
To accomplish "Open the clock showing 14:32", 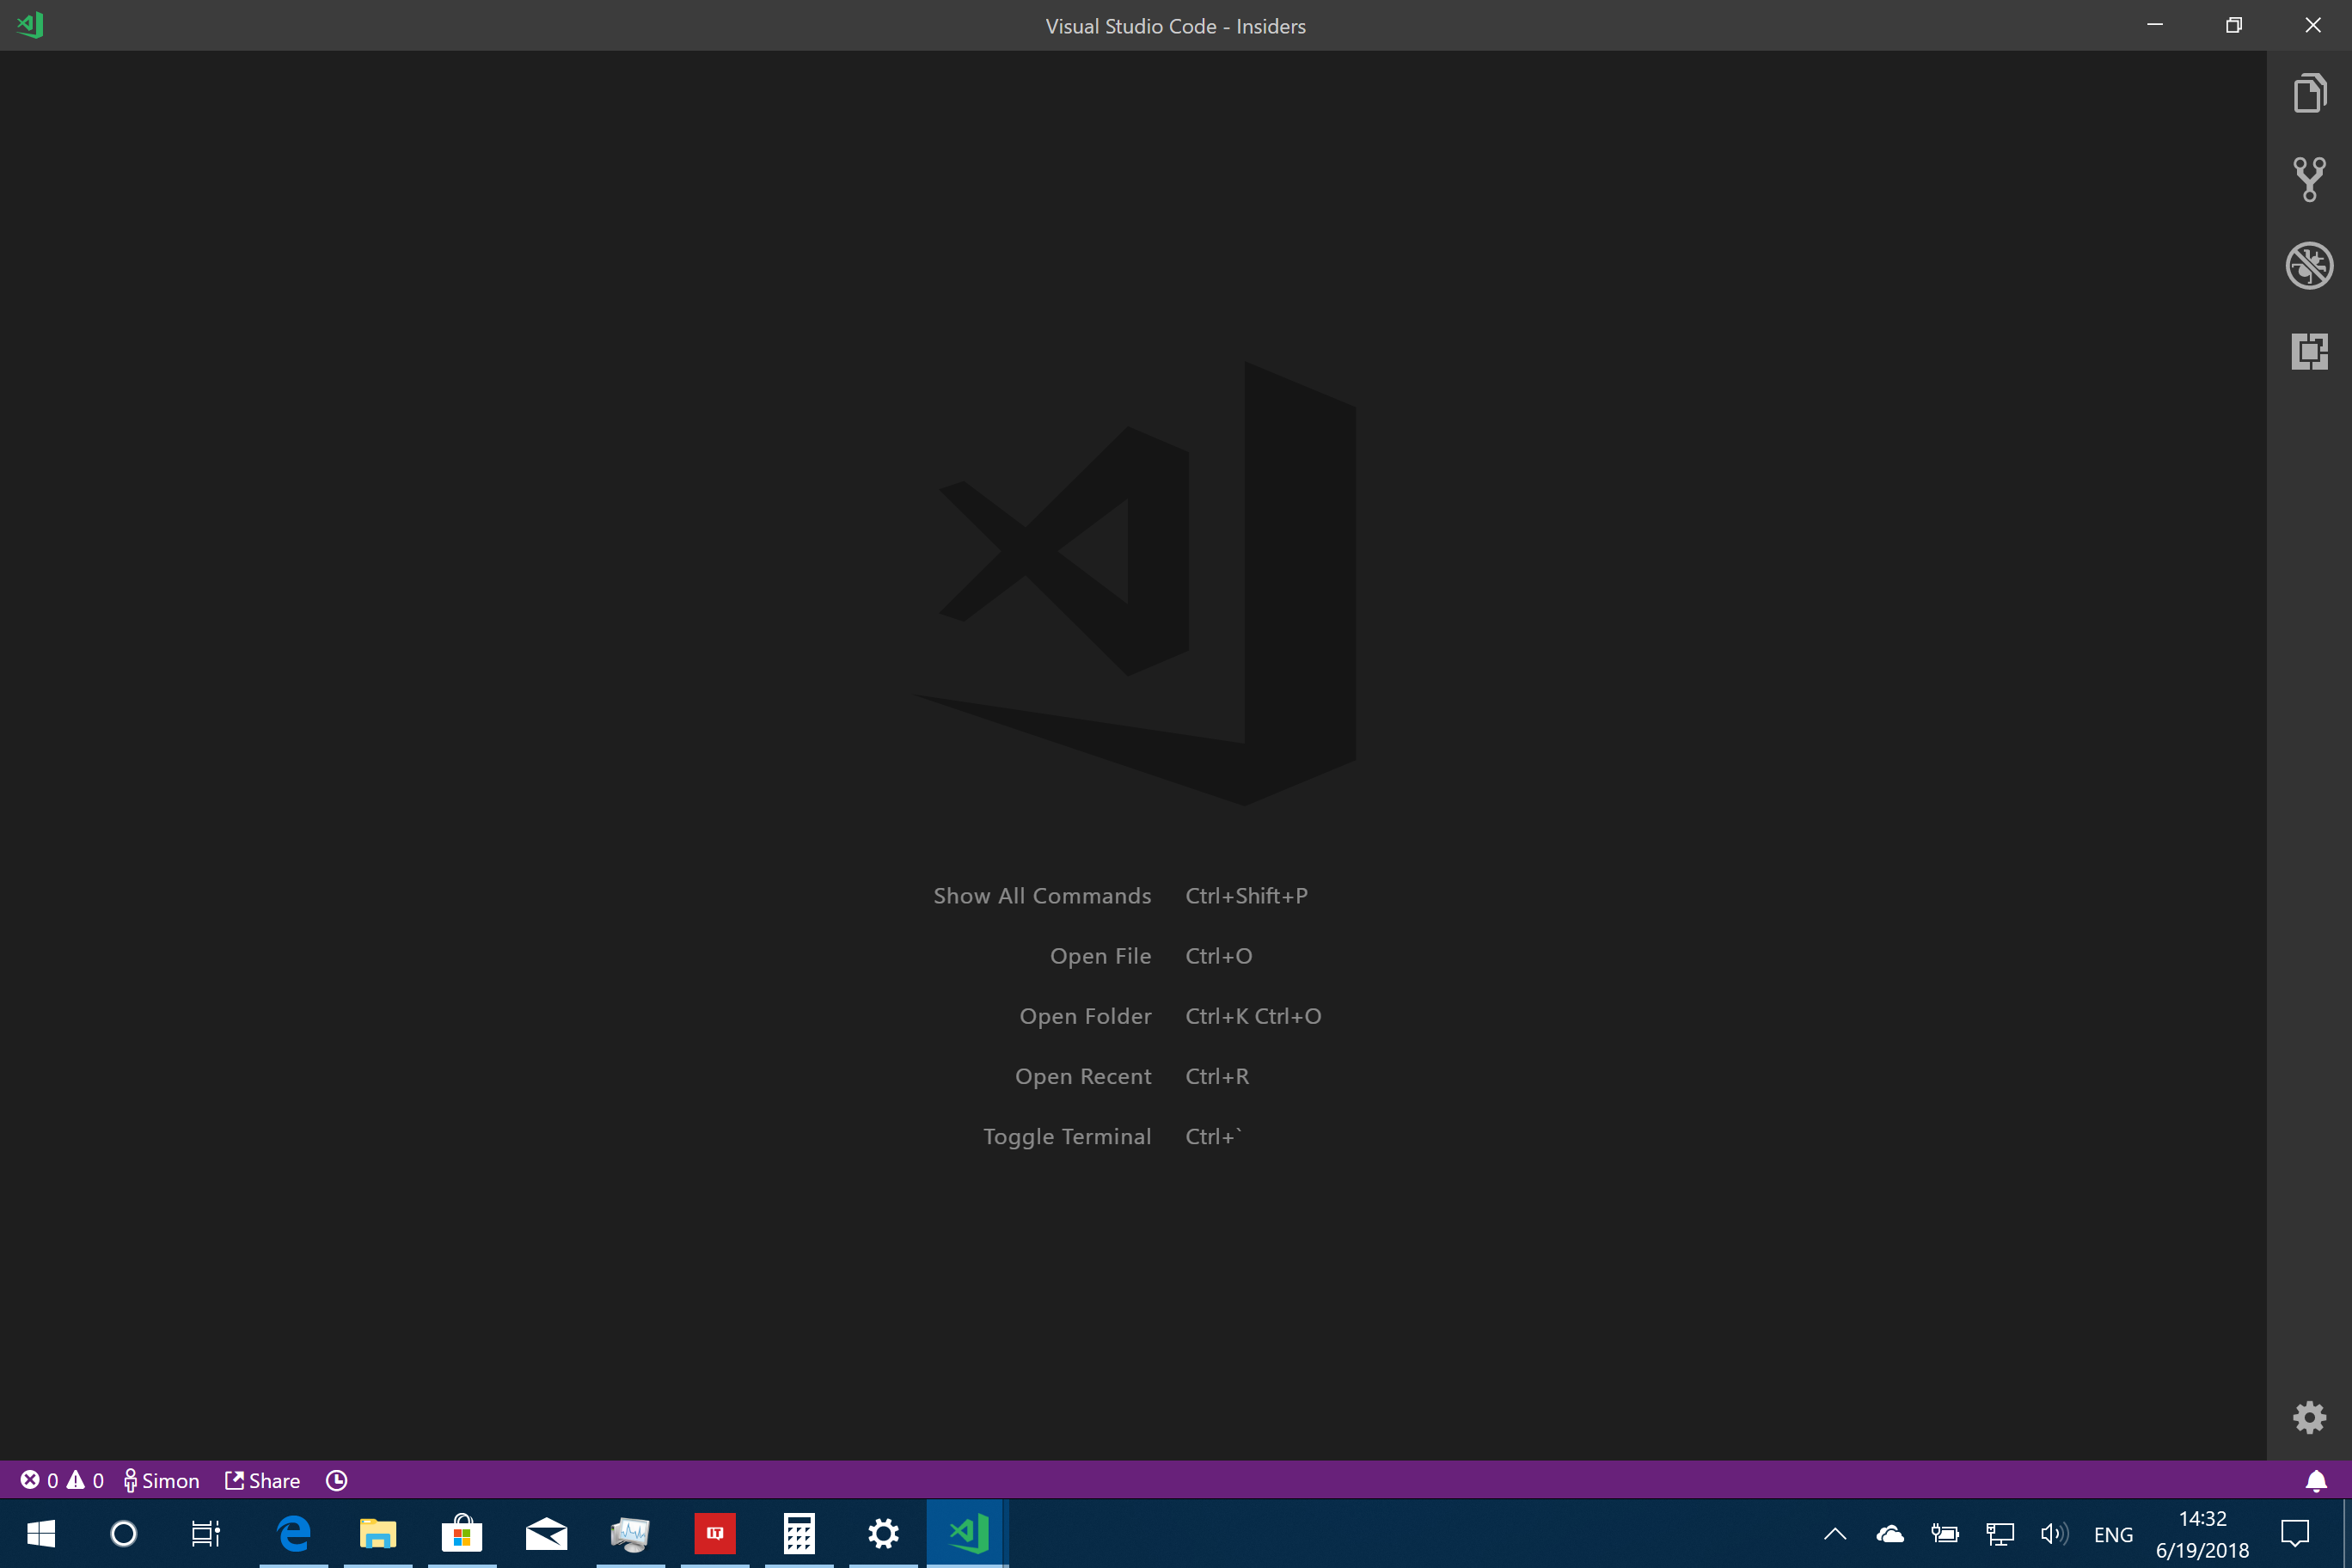I will click(2202, 1534).
